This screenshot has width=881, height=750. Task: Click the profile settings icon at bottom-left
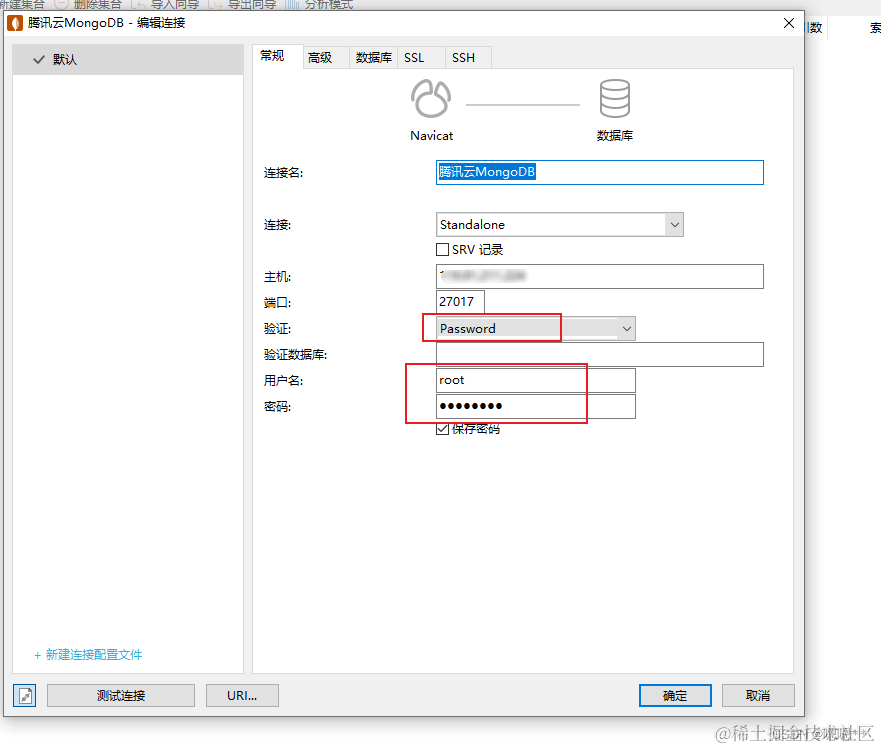25,696
